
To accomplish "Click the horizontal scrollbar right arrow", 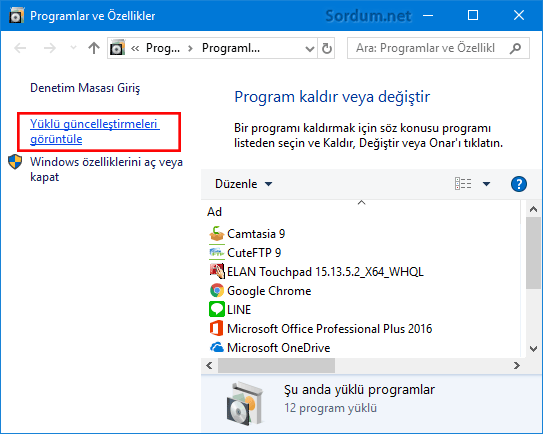I will coord(517,365).
